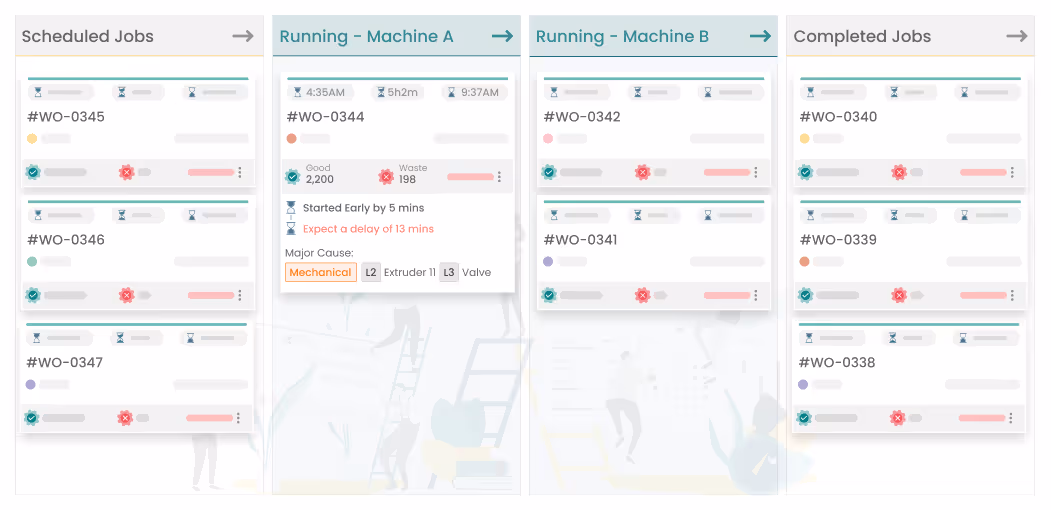Click the red Waste badge icon on #WO-0344
This screenshot has height=510, width=1051.
[x=385, y=177]
